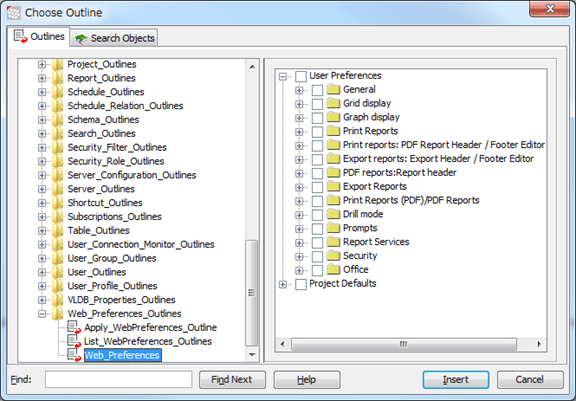576x401 pixels.
Task: Enable the Grid display checkbox
Action: 317,104
